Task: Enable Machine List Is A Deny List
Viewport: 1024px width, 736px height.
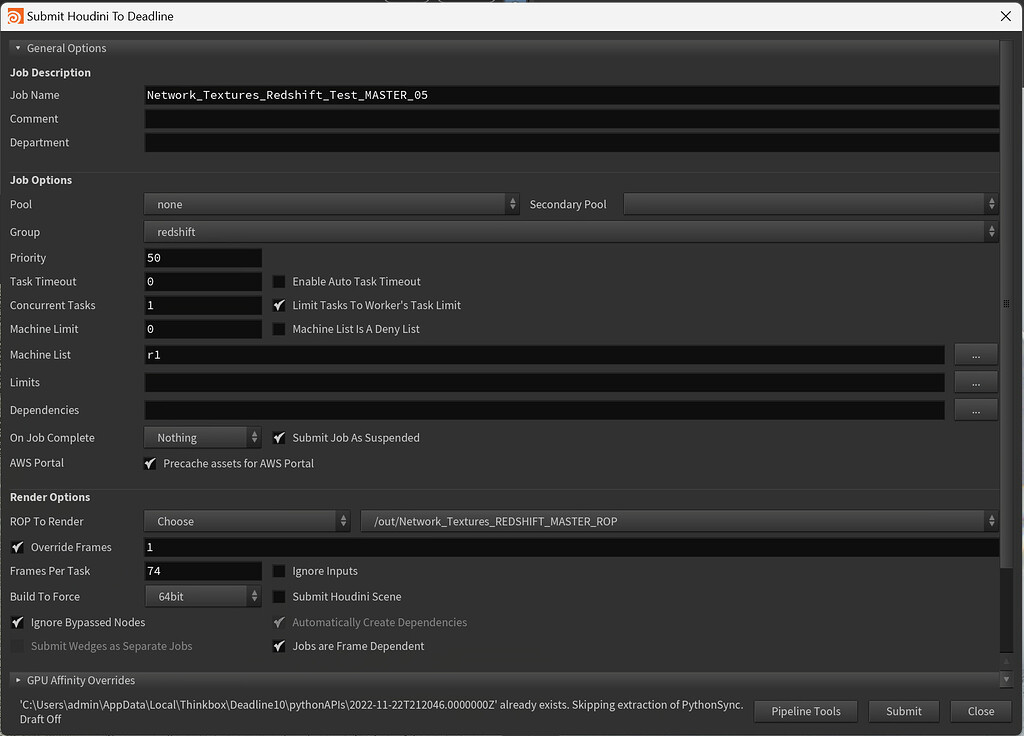Action: pos(278,330)
